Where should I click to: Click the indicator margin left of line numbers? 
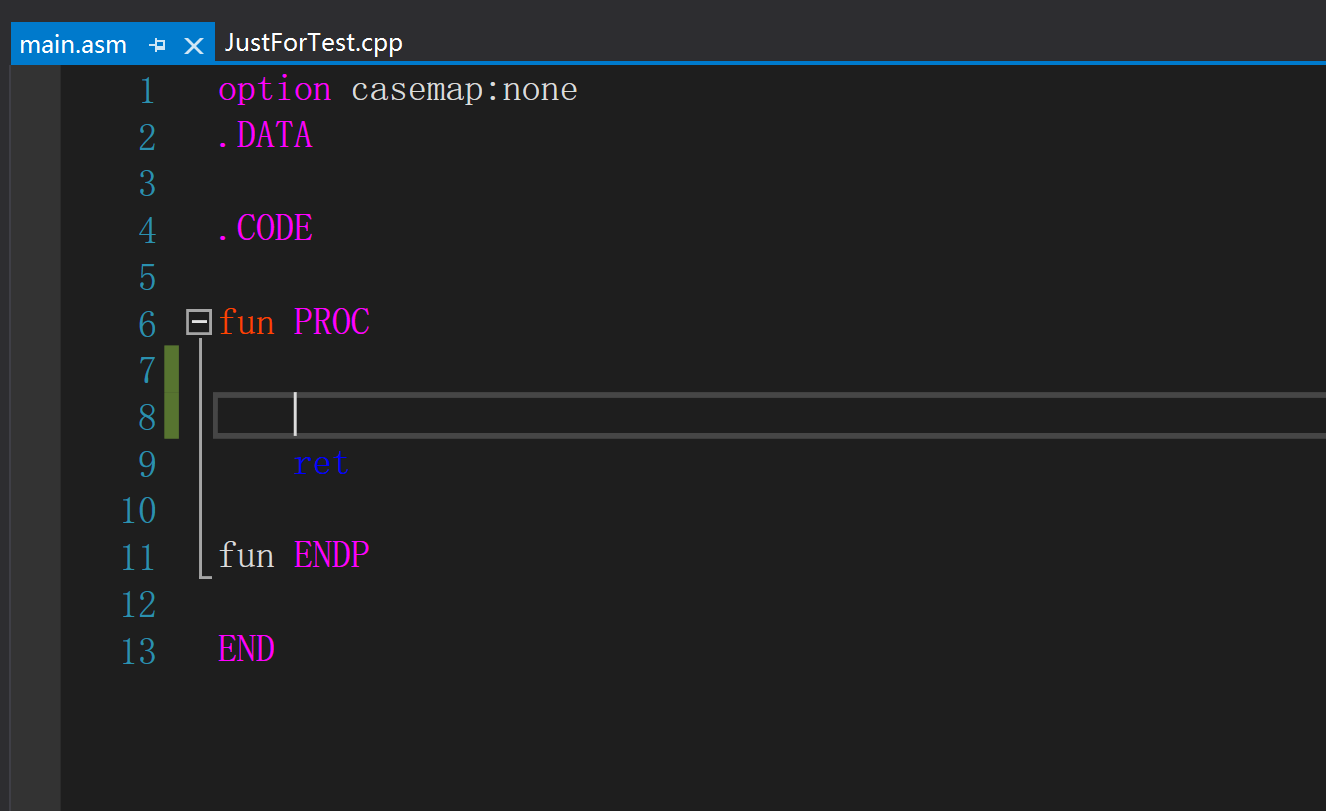[x=35, y=400]
